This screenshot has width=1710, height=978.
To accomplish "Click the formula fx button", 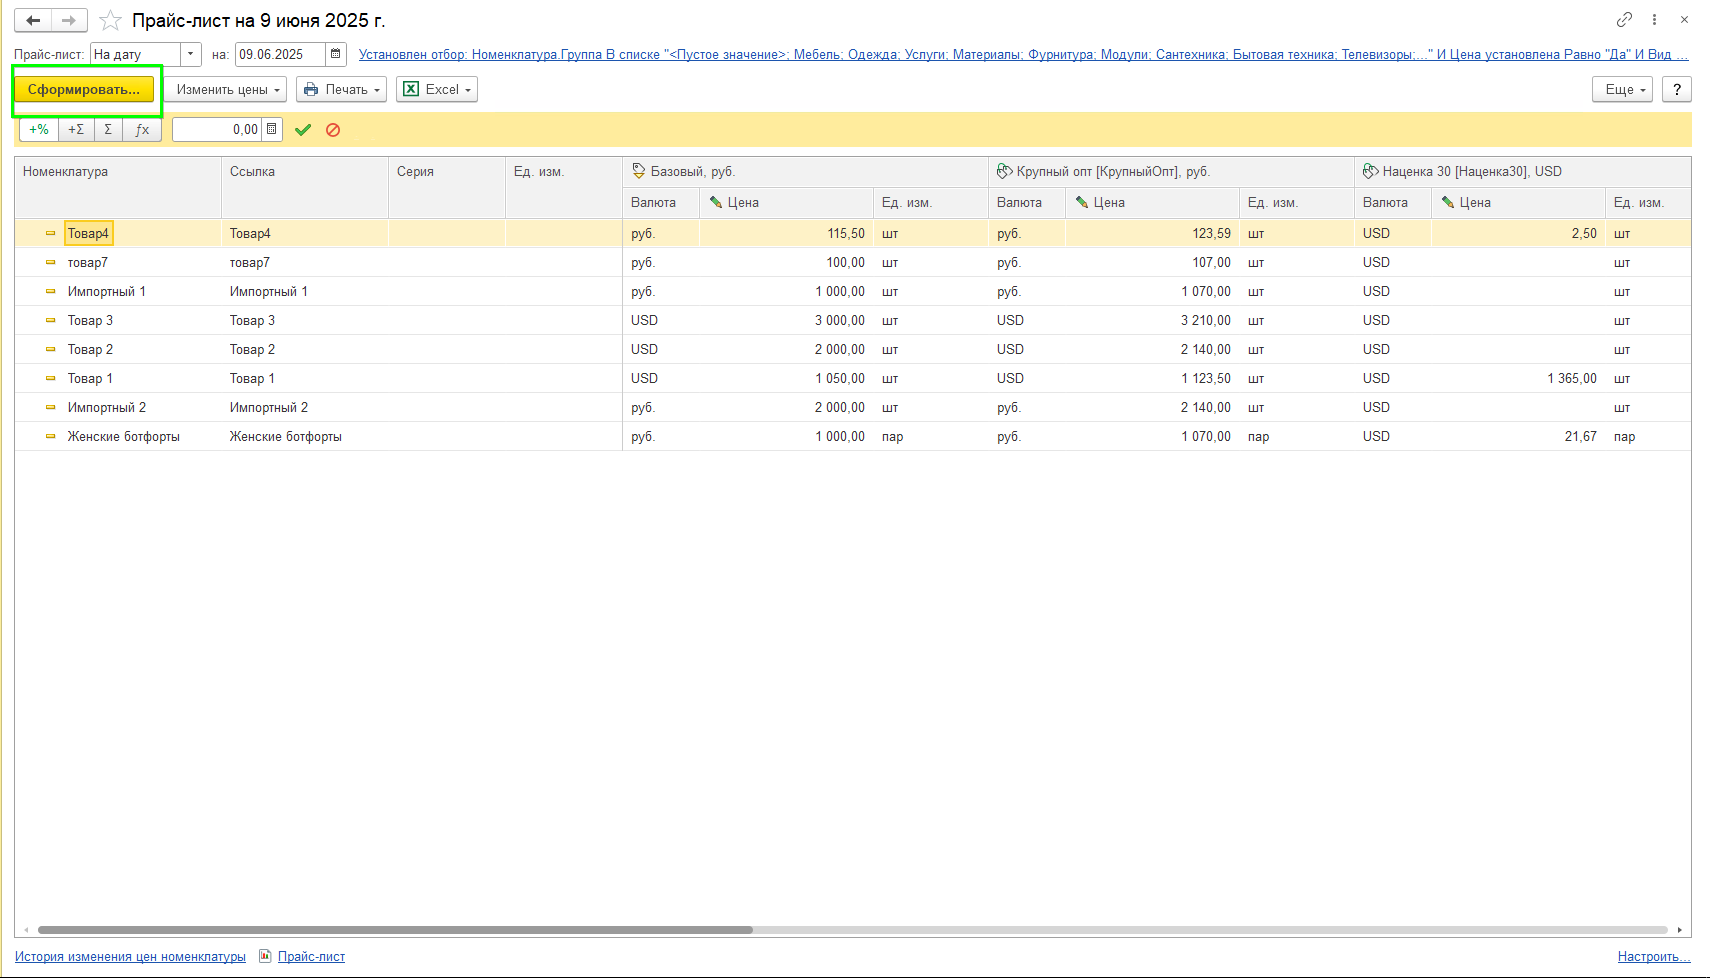I will 142,129.
